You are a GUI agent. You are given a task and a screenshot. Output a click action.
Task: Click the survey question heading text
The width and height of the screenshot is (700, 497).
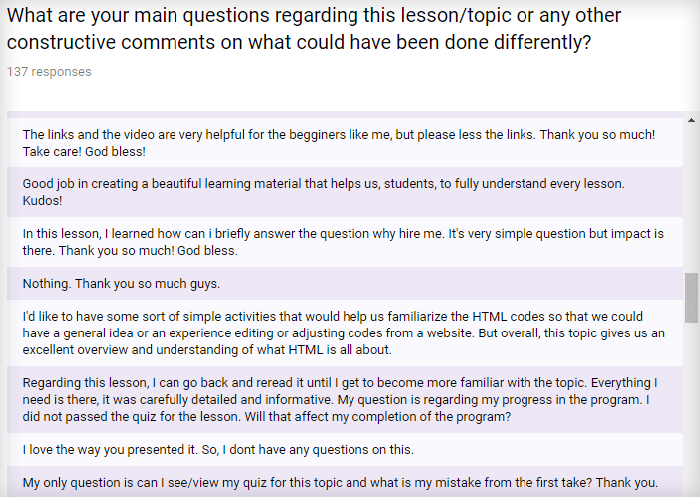click(314, 29)
